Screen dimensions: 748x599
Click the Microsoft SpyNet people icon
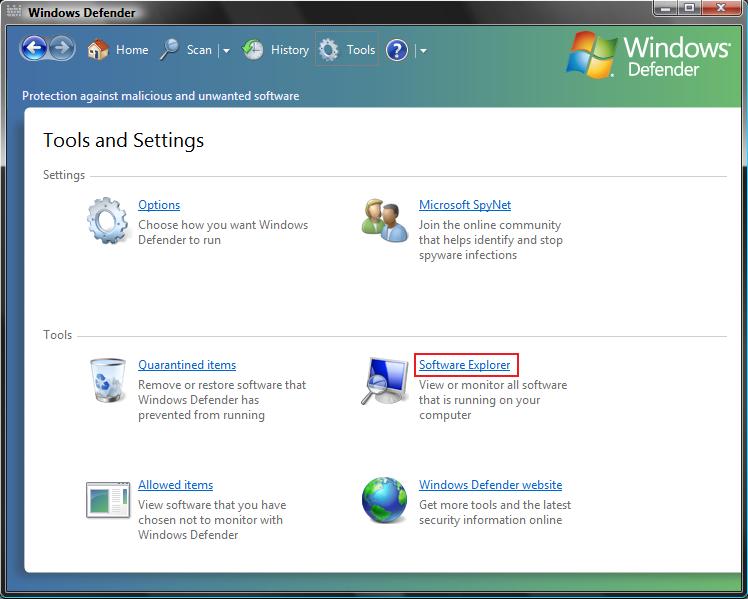tap(384, 221)
